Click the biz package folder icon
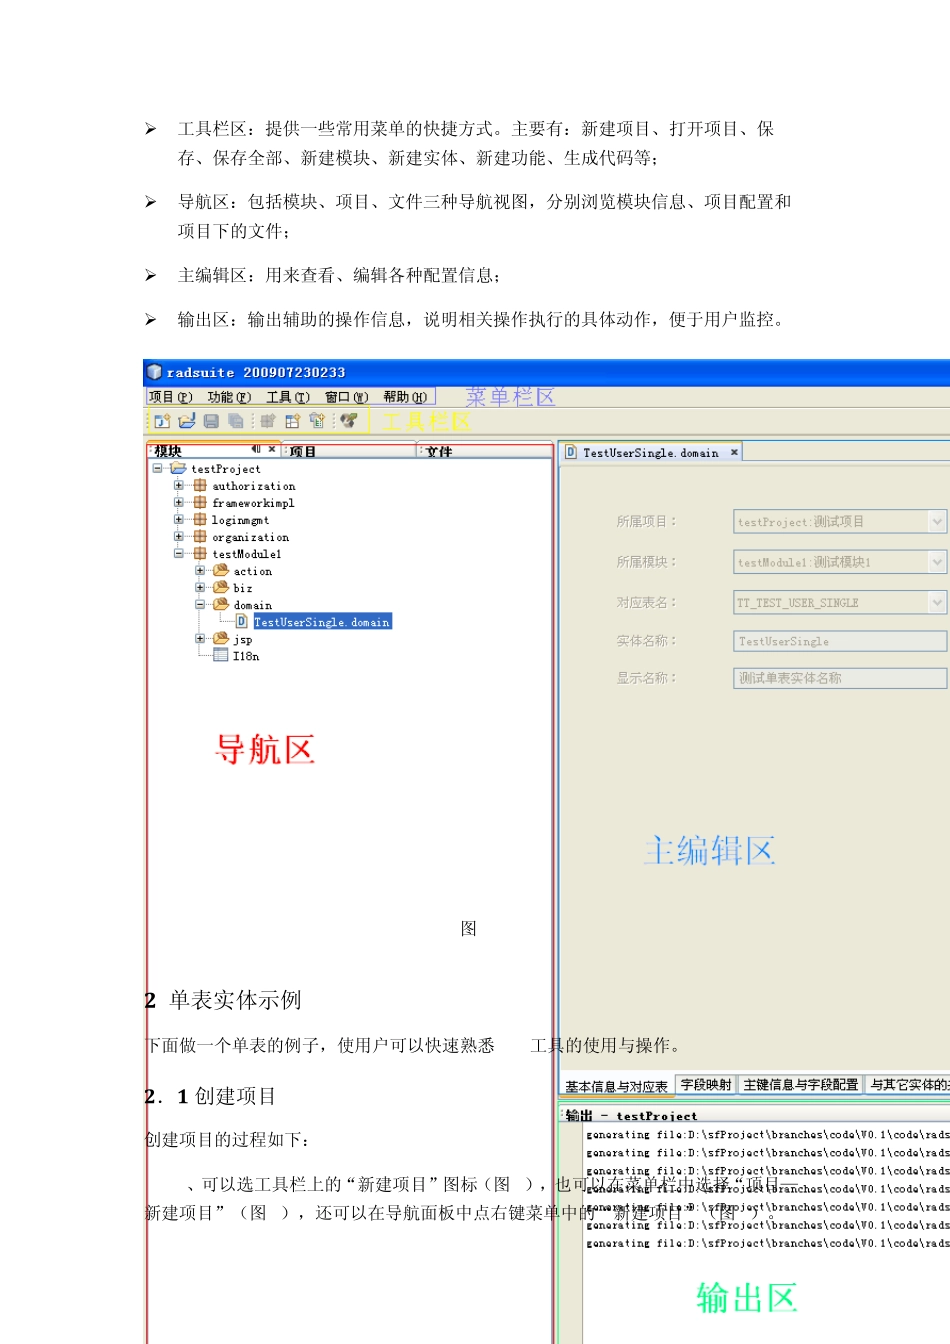The image size is (950, 1344). 221,587
